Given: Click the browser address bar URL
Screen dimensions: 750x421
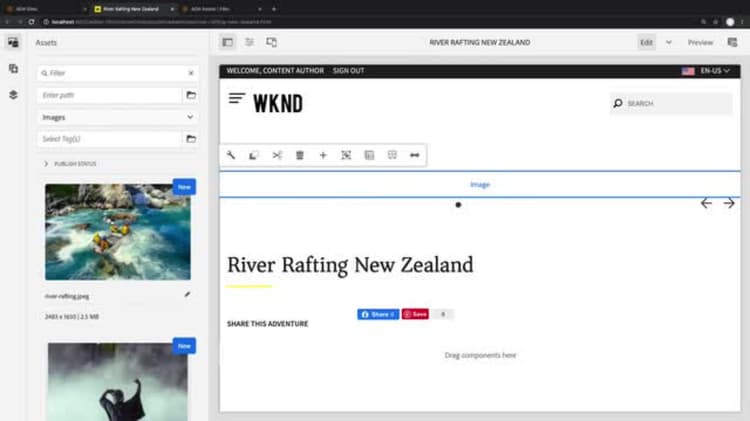Looking at the screenshot, I should tap(163, 22).
